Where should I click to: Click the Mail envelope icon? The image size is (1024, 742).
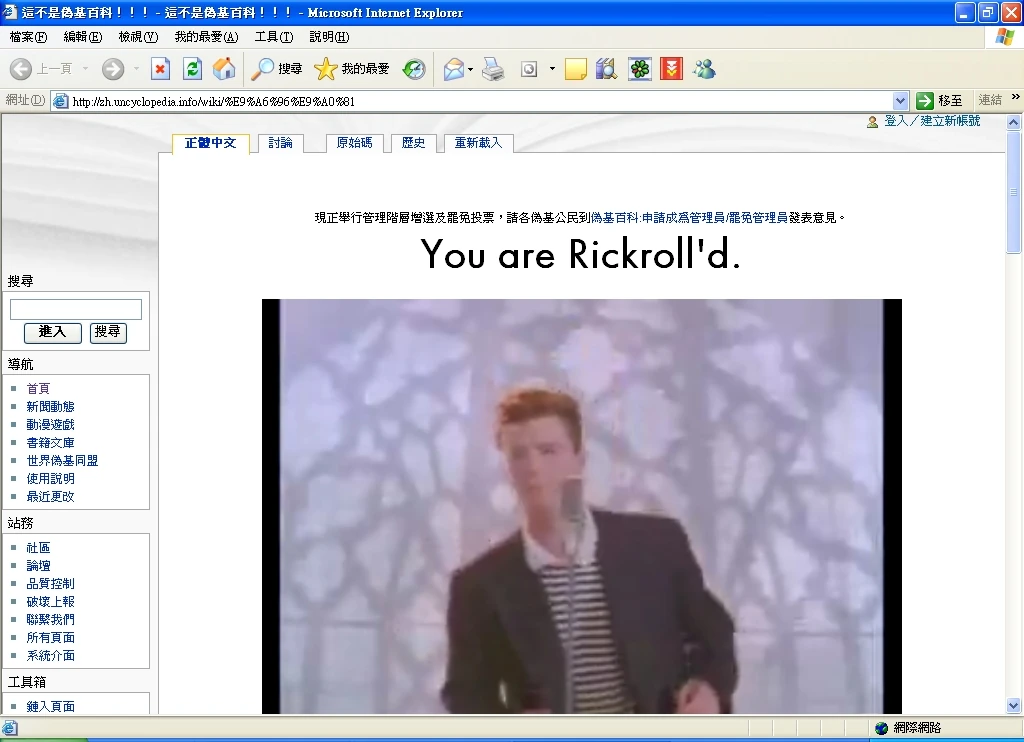453,69
